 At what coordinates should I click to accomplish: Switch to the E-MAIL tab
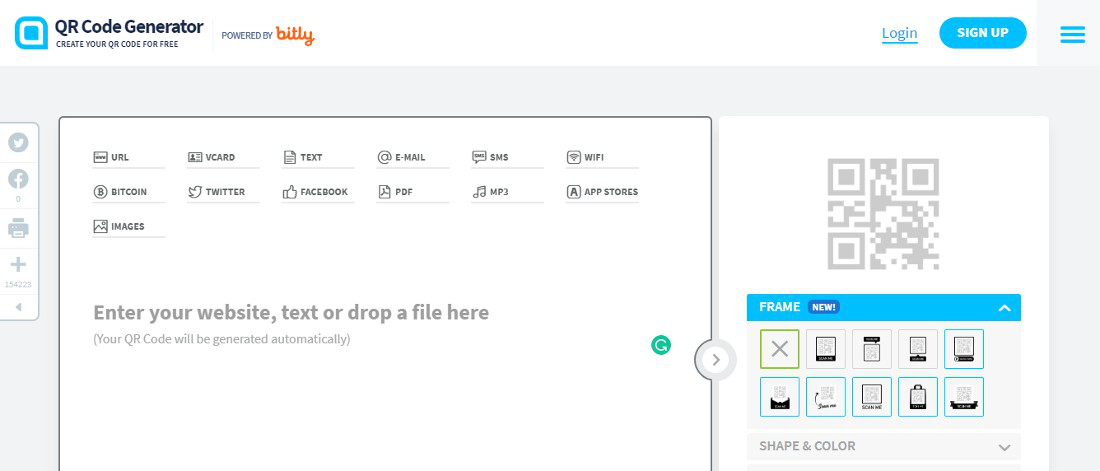[x=412, y=157]
